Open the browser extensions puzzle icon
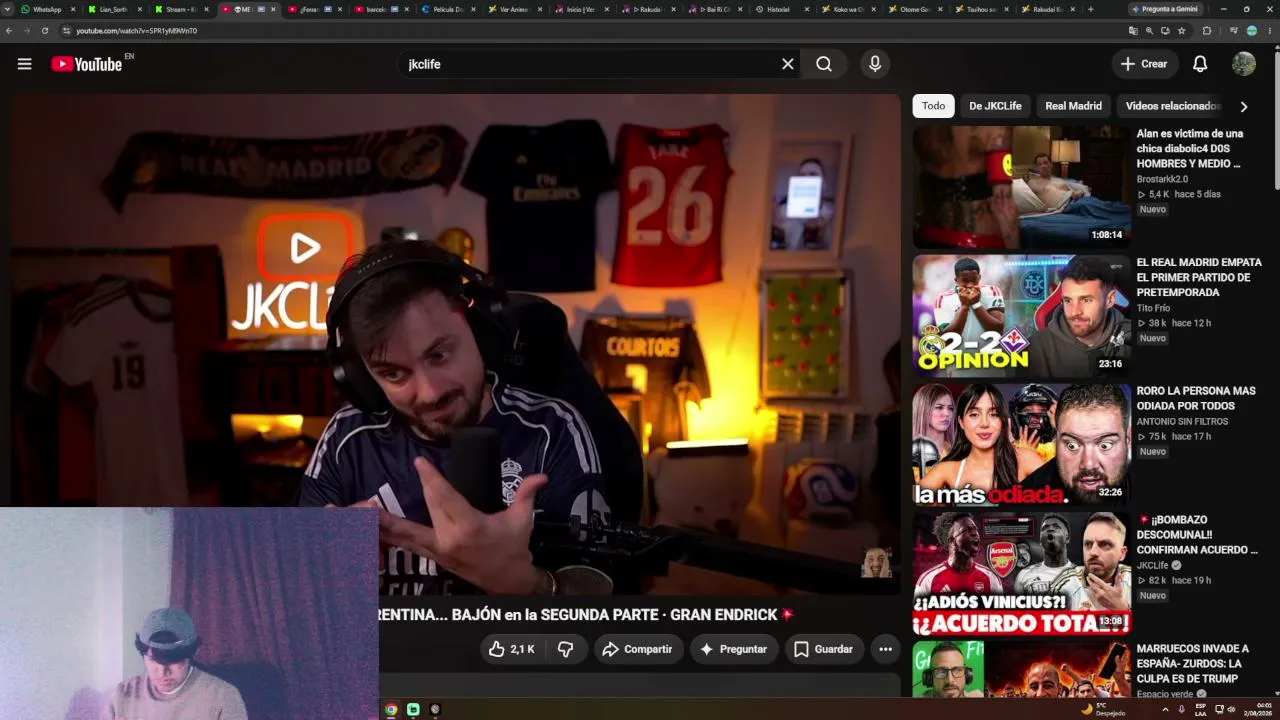The height and width of the screenshot is (720, 1280). pyautogui.click(x=1207, y=31)
